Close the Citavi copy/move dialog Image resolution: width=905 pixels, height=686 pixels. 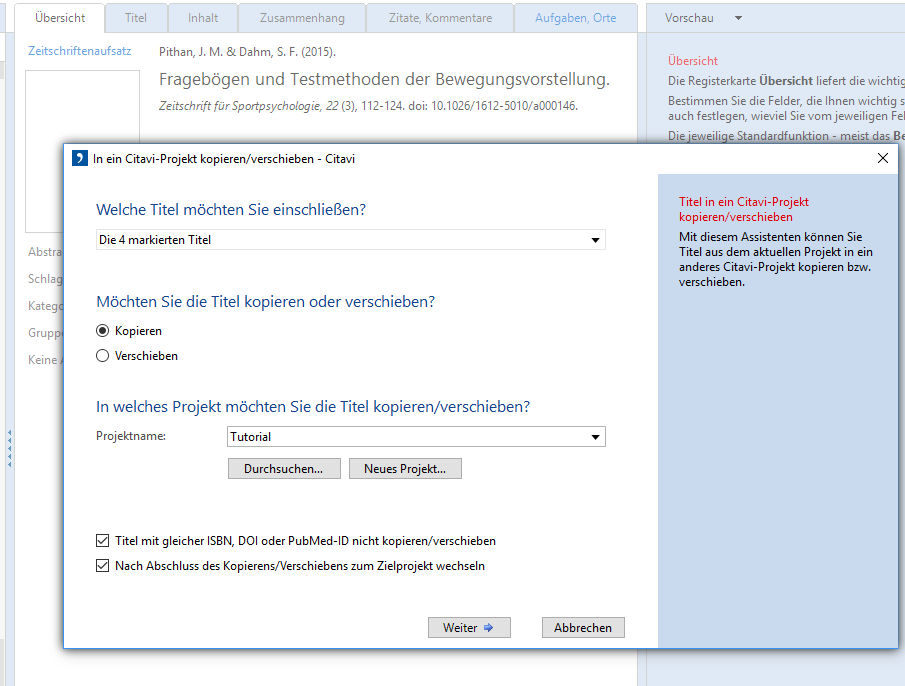click(x=882, y=158)
